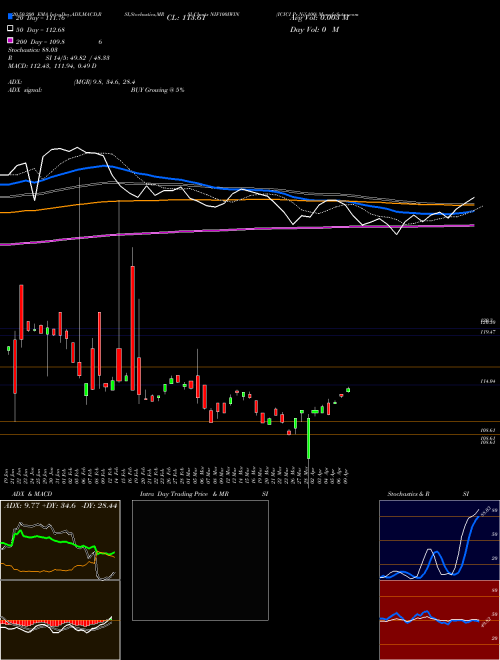The width and height of the screenshot is (500, 660).
Task: Click the white 50 Day legend swatch
Action: [x=10, y=29]
